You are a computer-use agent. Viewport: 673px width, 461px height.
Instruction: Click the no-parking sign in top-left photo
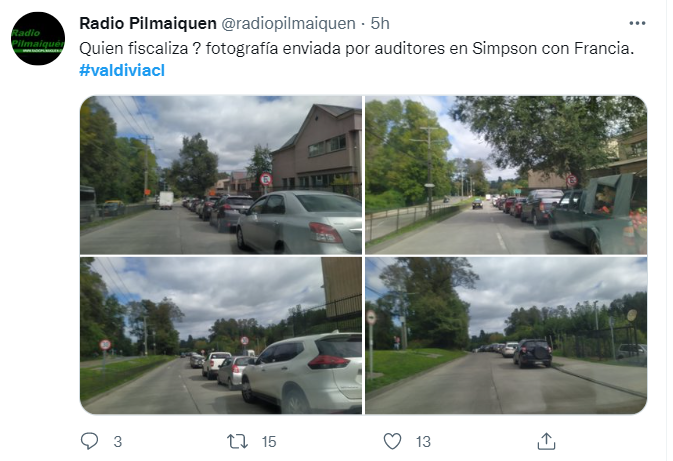tap(266, 179)
